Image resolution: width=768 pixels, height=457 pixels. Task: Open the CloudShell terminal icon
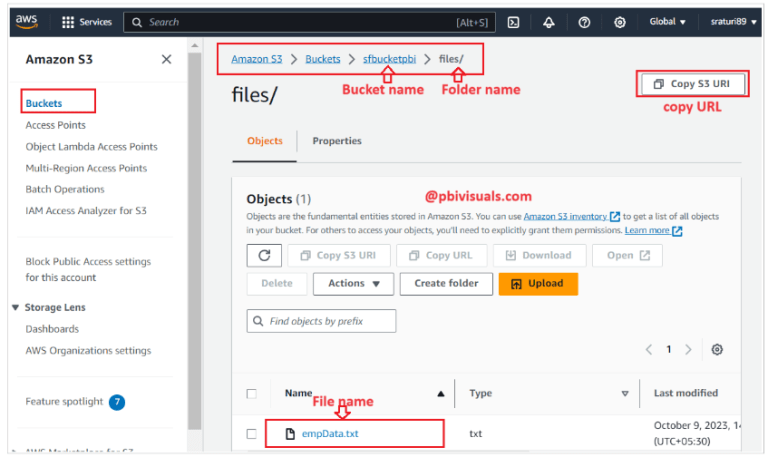pyautogui.click(x=513, y=22)
